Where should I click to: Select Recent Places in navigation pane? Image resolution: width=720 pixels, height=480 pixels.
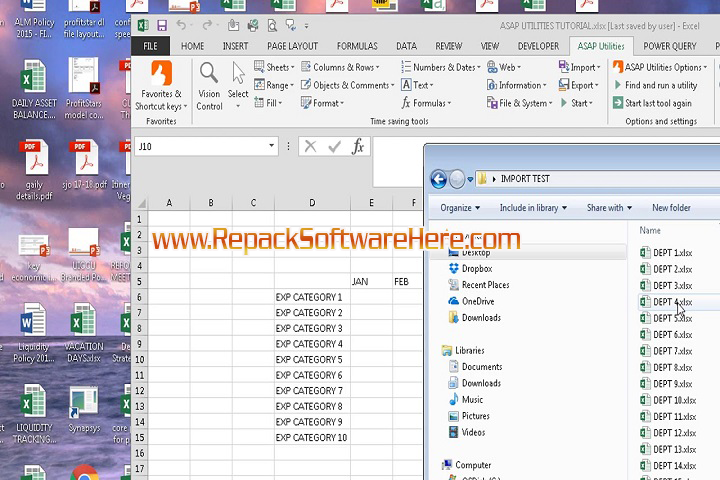tap(479, 285)
